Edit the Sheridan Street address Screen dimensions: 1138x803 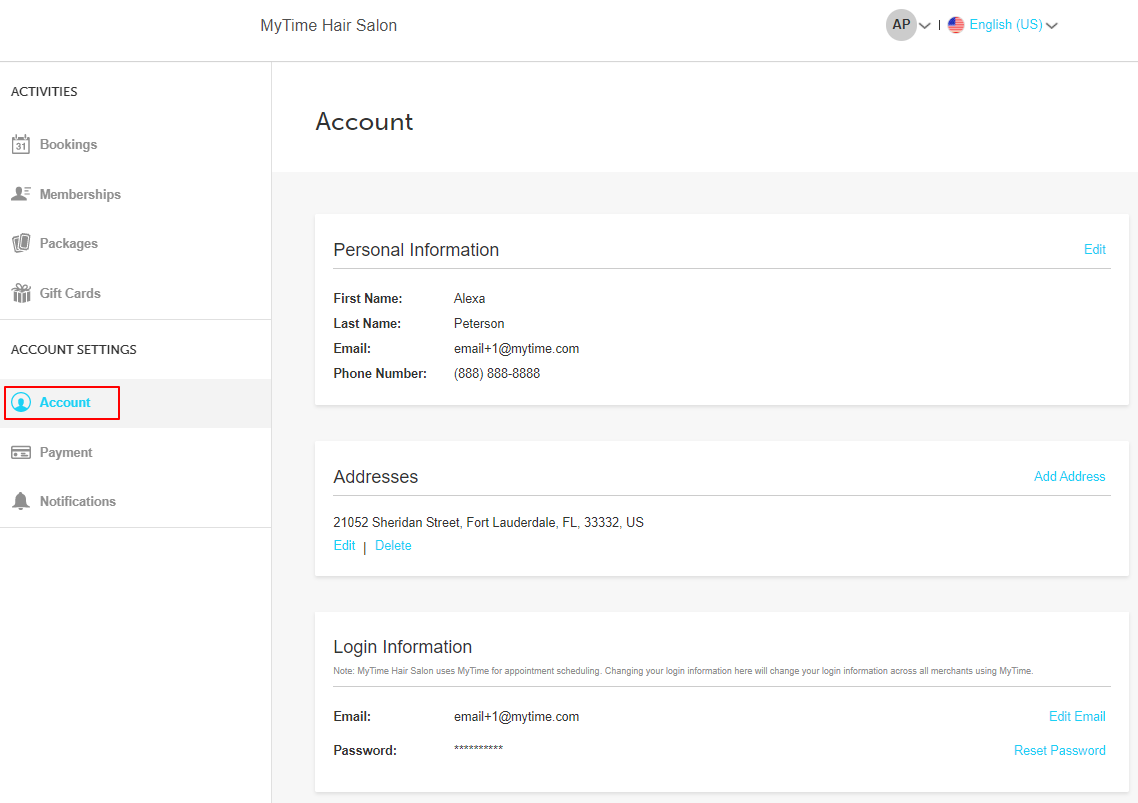(344, 545)
